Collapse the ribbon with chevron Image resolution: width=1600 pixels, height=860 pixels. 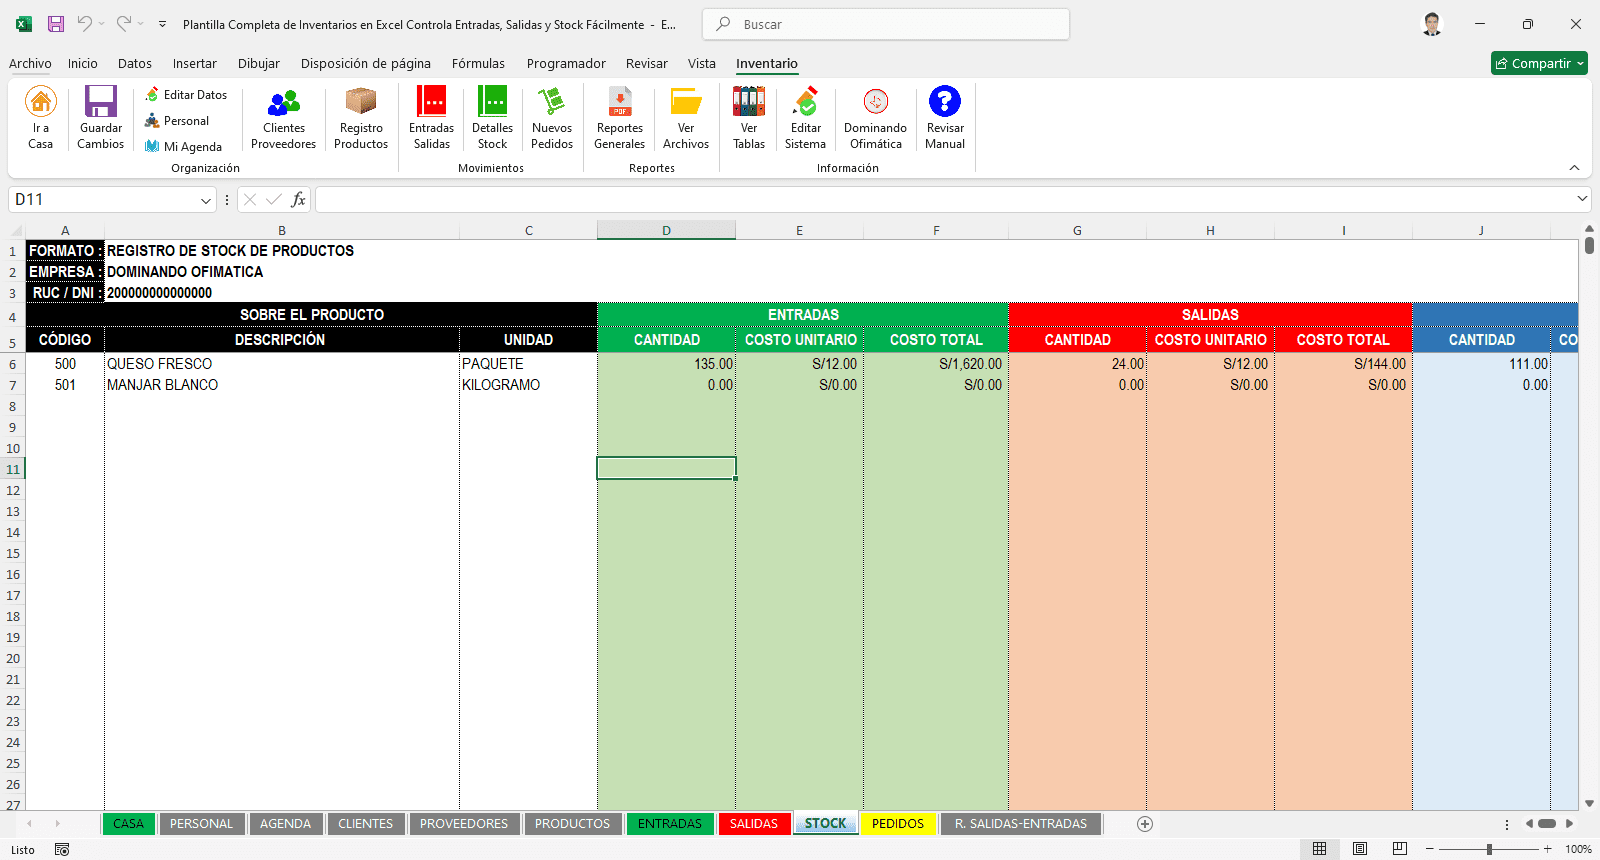1574,168
